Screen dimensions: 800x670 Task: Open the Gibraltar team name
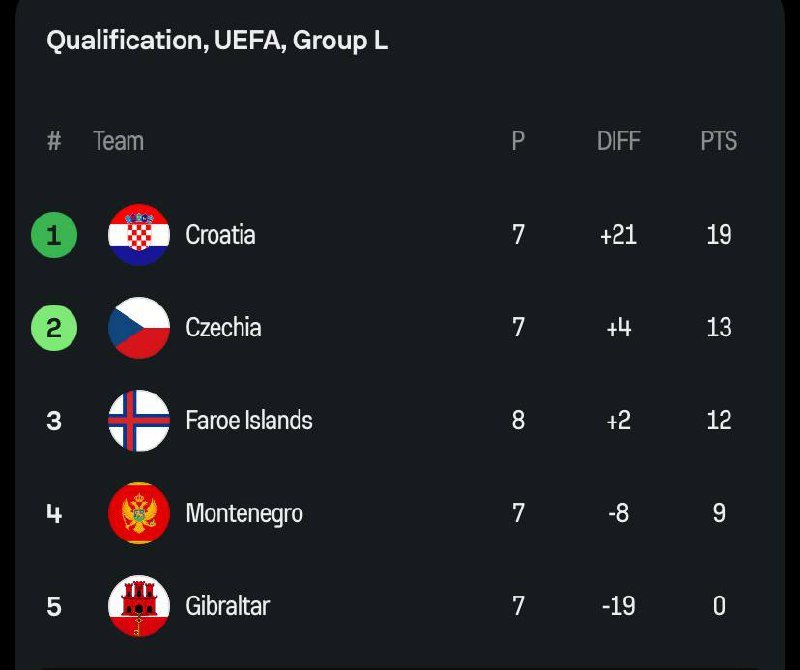pos(227,606)
